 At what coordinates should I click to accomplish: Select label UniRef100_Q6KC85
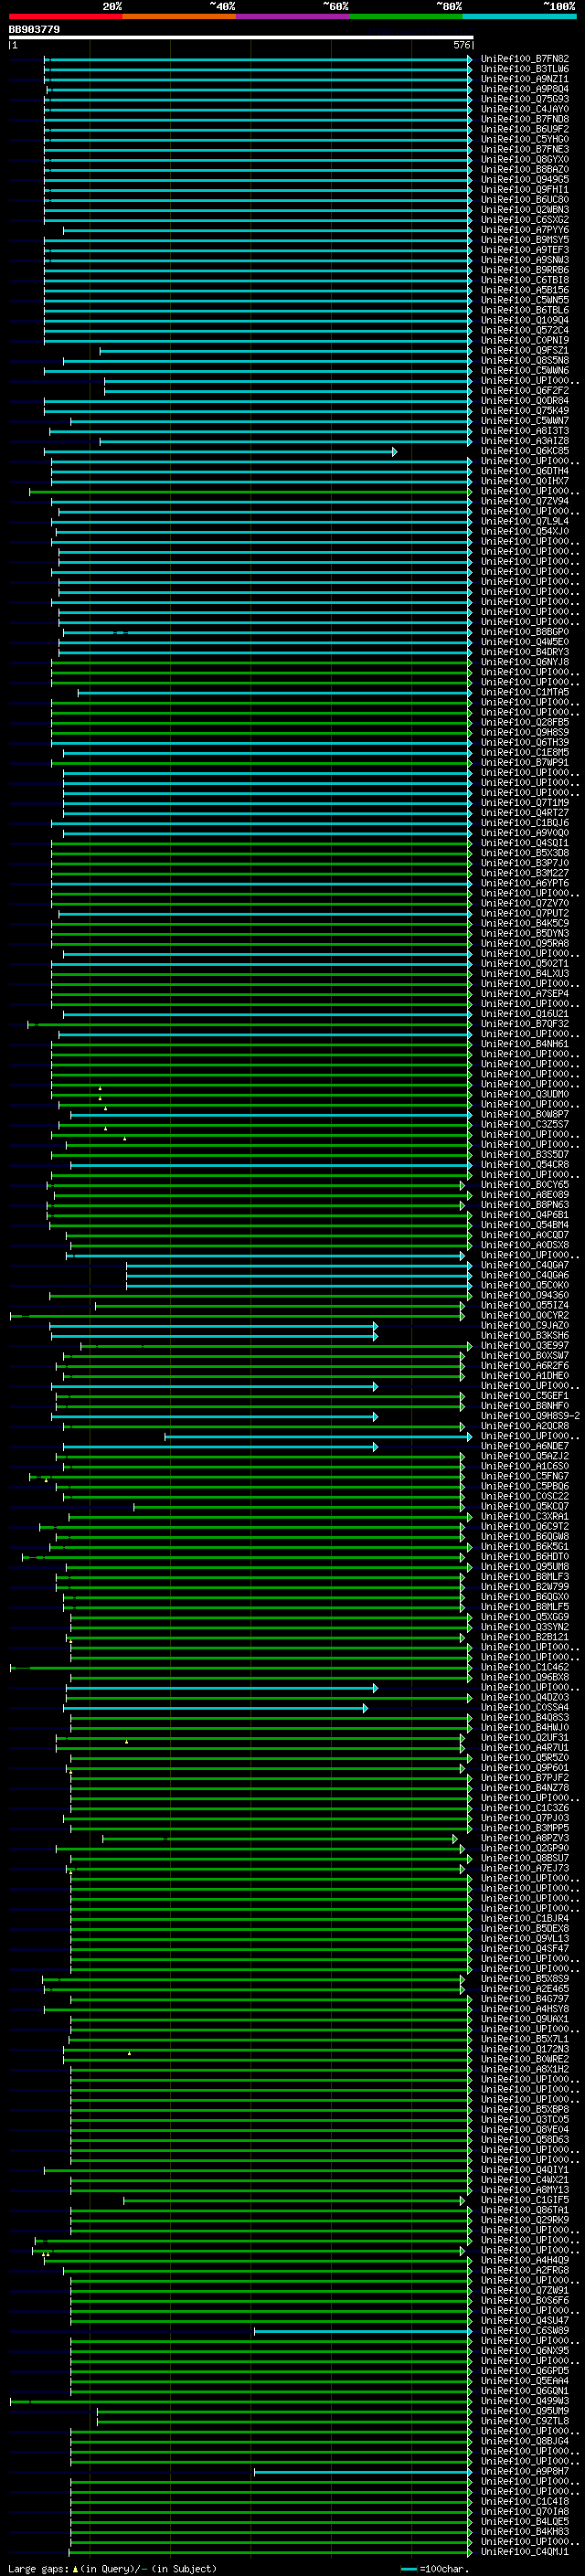pyautogui.click(x=525, y=451)
